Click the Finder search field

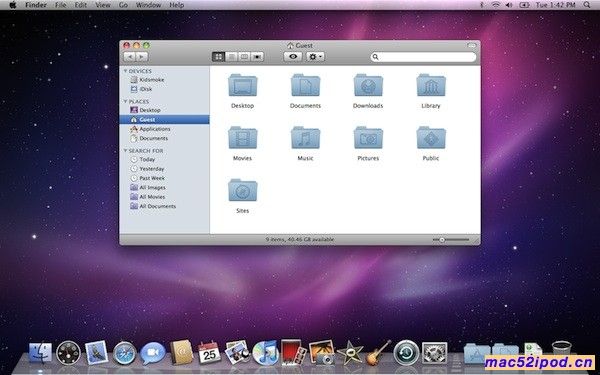[x=423, y=57]
